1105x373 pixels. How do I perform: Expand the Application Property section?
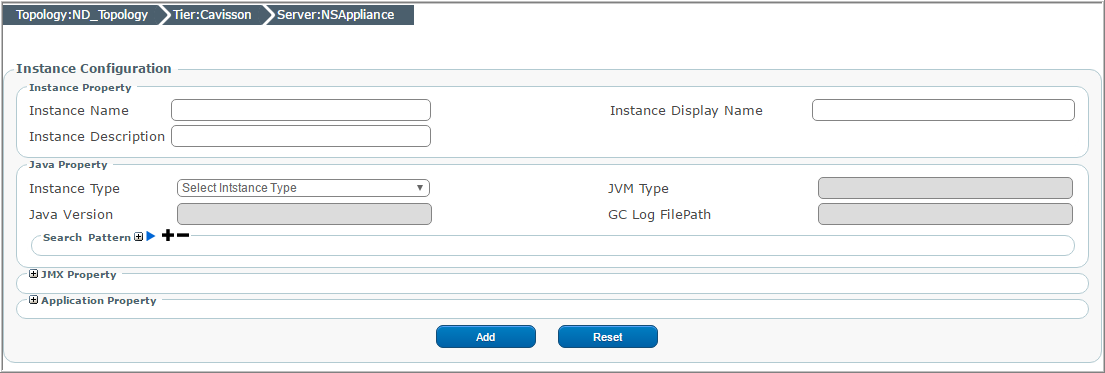(x=34, y=300)
